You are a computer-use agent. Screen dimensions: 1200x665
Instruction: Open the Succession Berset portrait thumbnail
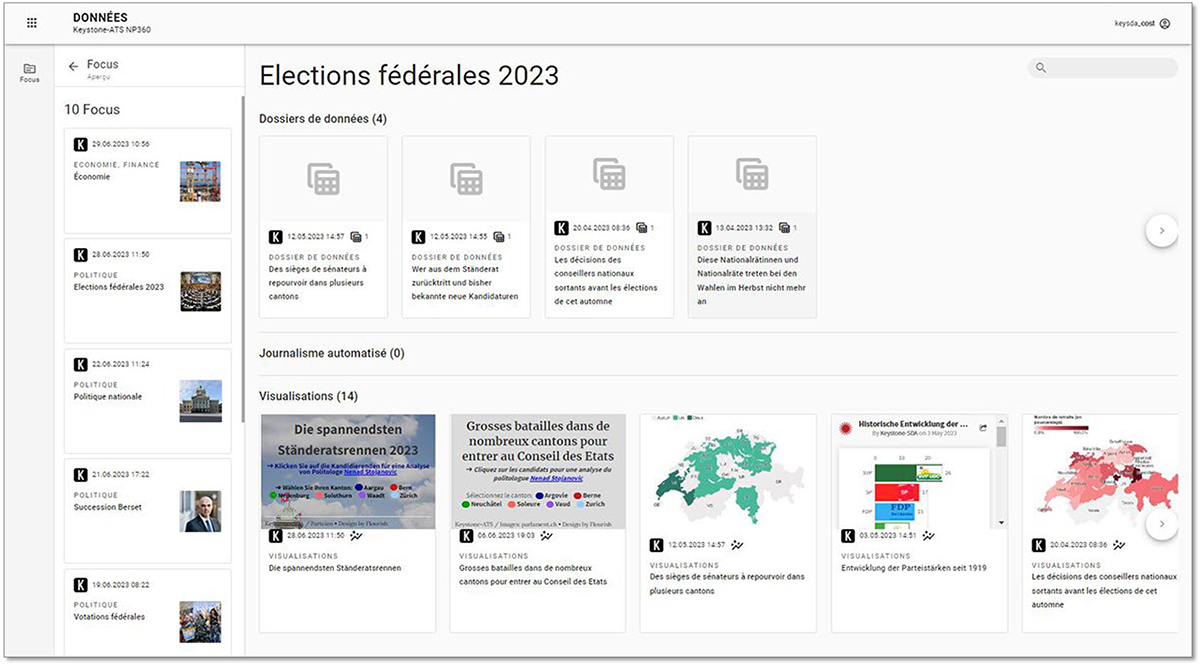click(200, 511)
